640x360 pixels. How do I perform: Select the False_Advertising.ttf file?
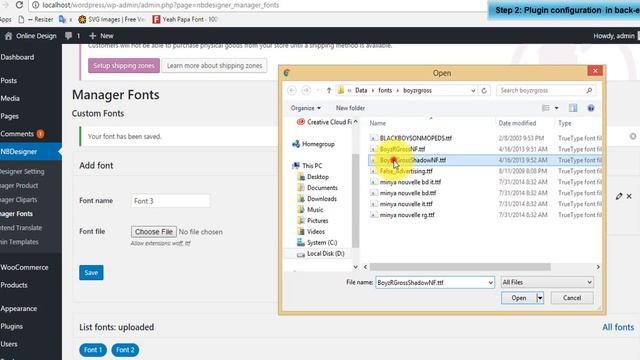(406, 171)
